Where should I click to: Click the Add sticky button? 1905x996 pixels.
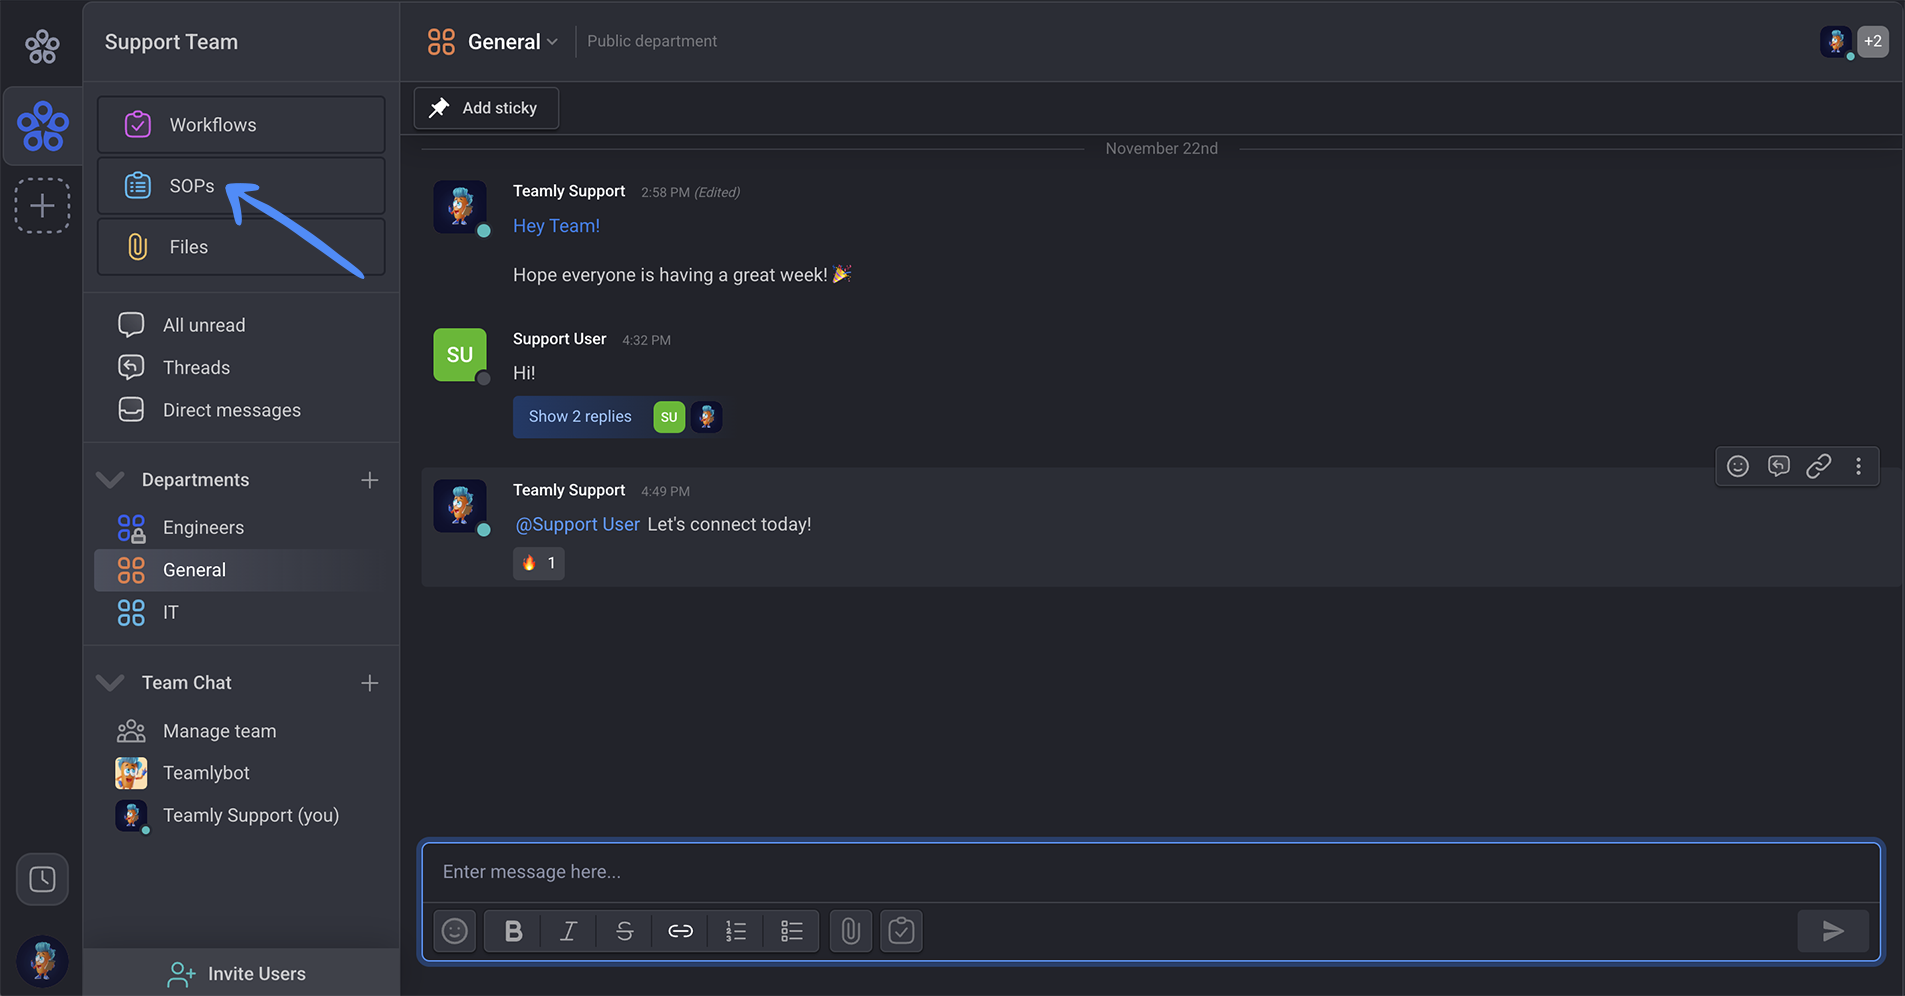click(x=486, y=108)
